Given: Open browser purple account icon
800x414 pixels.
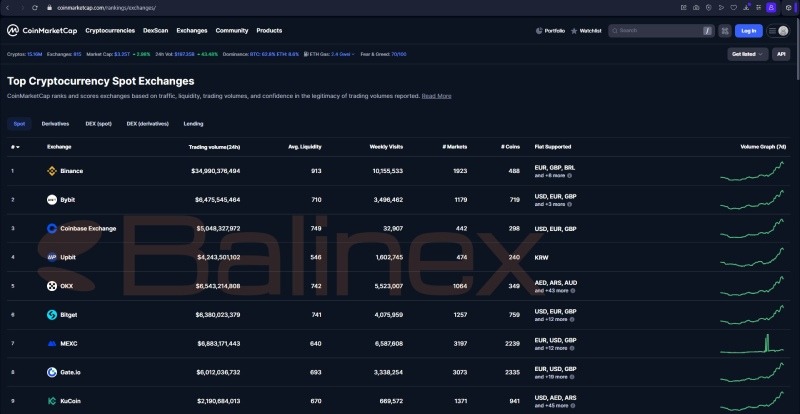Looking at the screenshot, I should (x=771, y=8).
